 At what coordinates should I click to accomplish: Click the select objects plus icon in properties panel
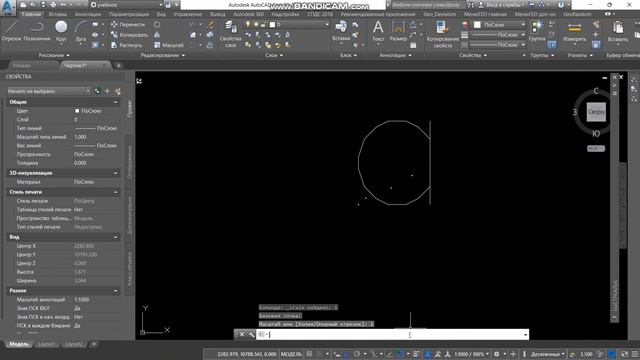pos(107,91)
